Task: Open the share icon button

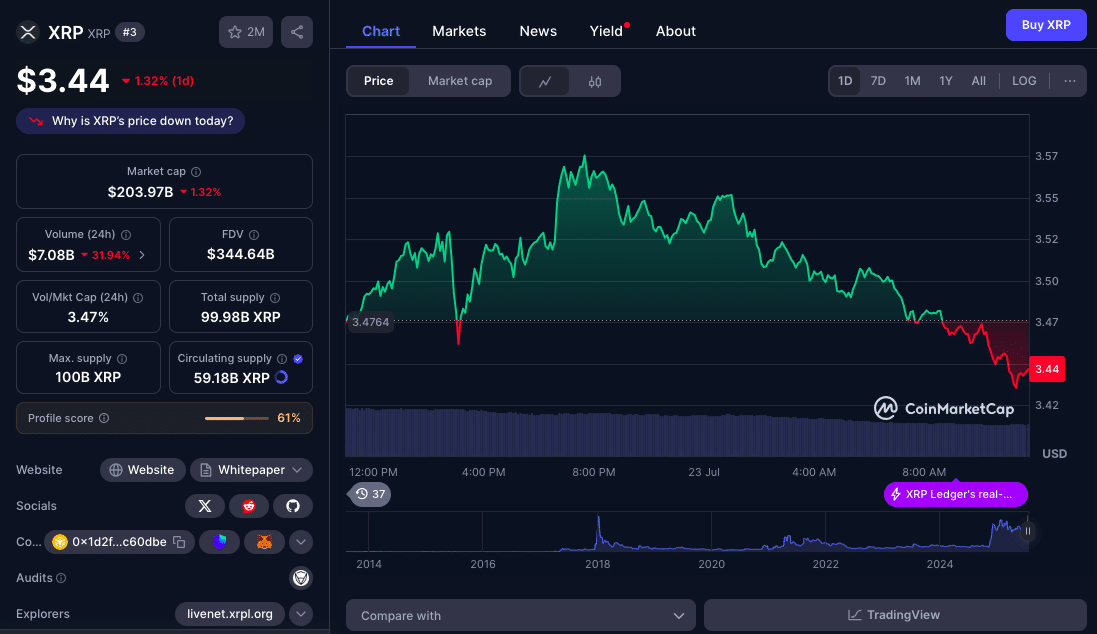Action: pos(297,32)
